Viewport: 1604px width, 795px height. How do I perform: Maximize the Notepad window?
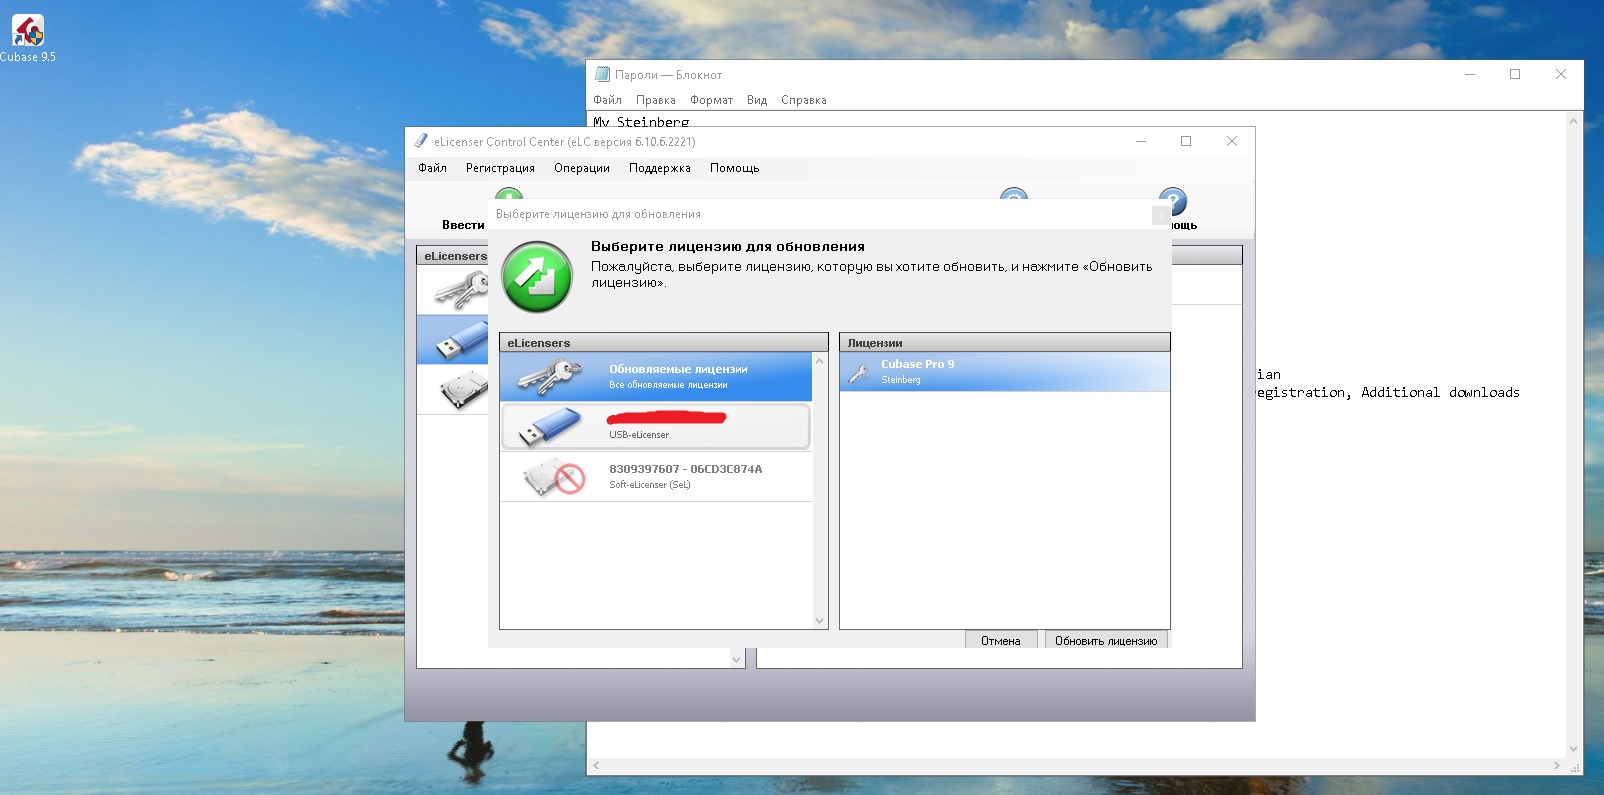click(x=1515, y=74)
